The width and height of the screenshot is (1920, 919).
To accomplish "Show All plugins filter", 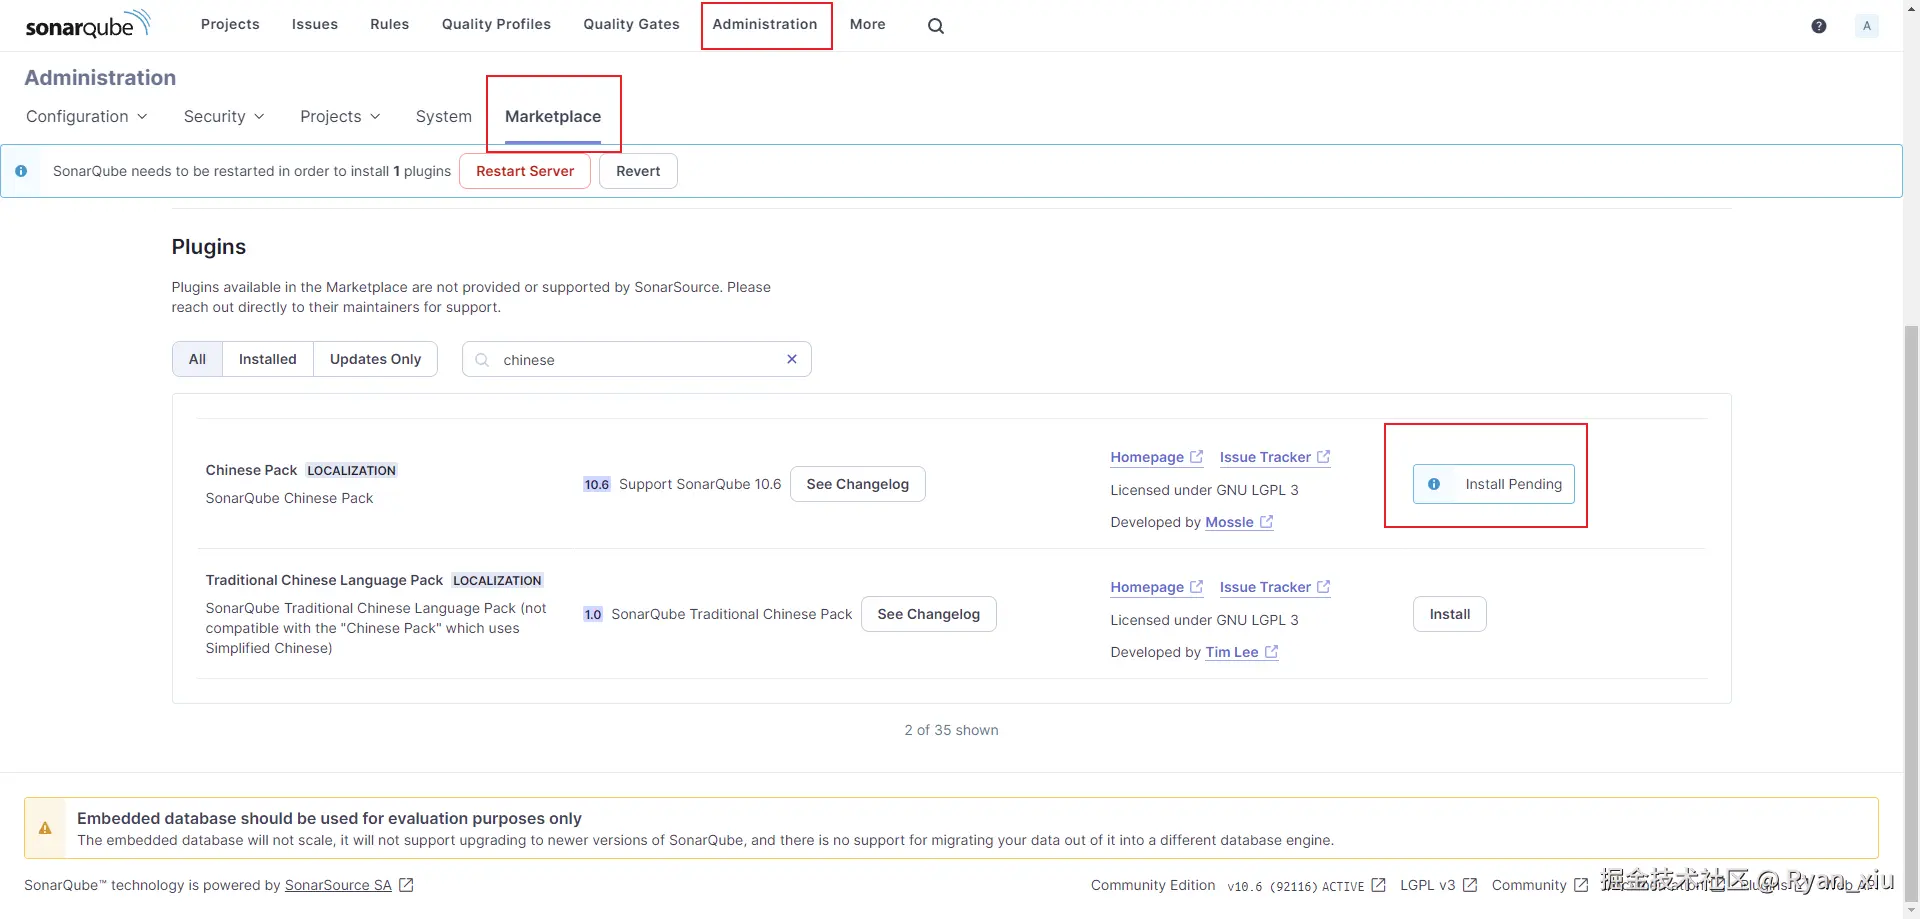I will [x=197, y=359].
